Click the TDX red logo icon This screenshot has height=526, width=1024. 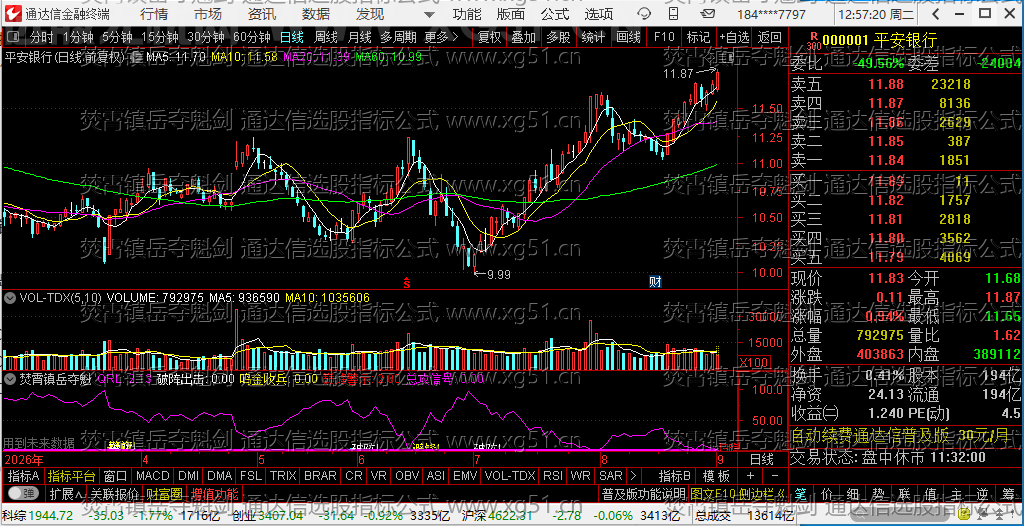pos(14,14)
